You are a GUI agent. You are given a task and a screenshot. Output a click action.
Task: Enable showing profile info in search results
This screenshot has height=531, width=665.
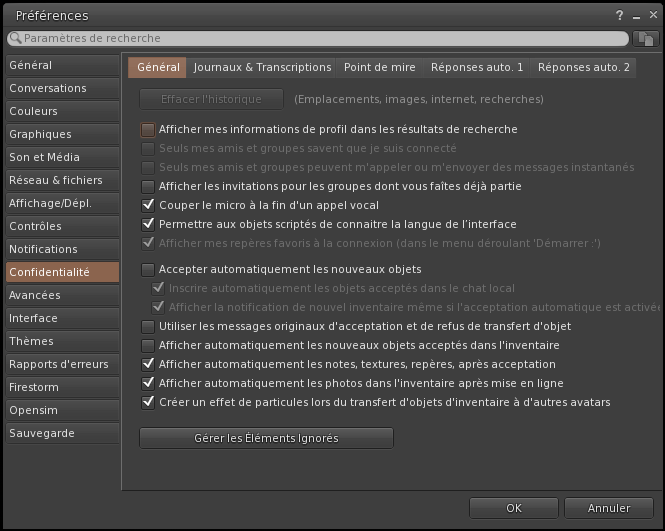coord(148,129)
